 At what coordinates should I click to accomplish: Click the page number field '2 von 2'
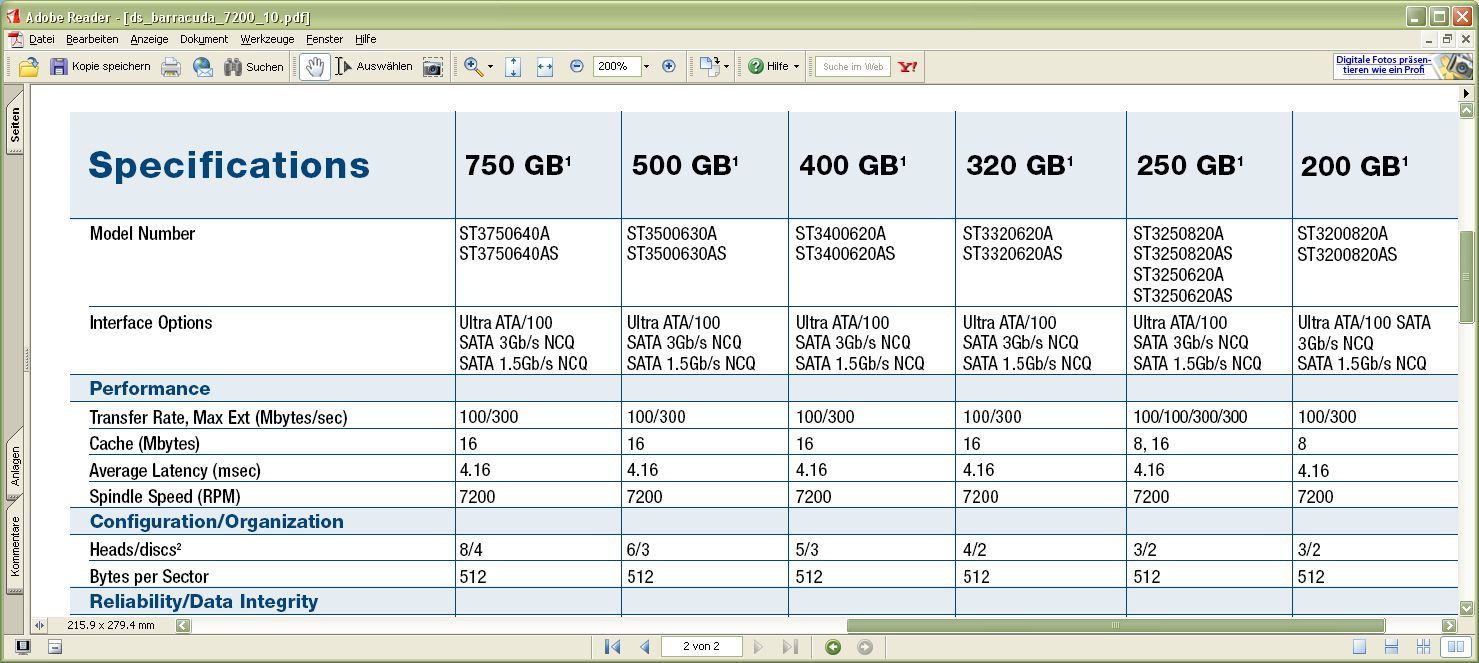tap(701, 647)
